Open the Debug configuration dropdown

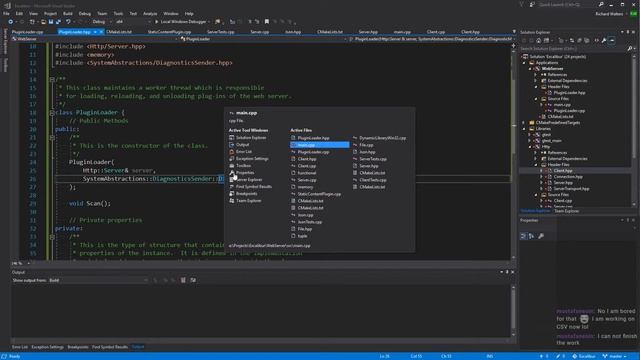pos(101,22)
